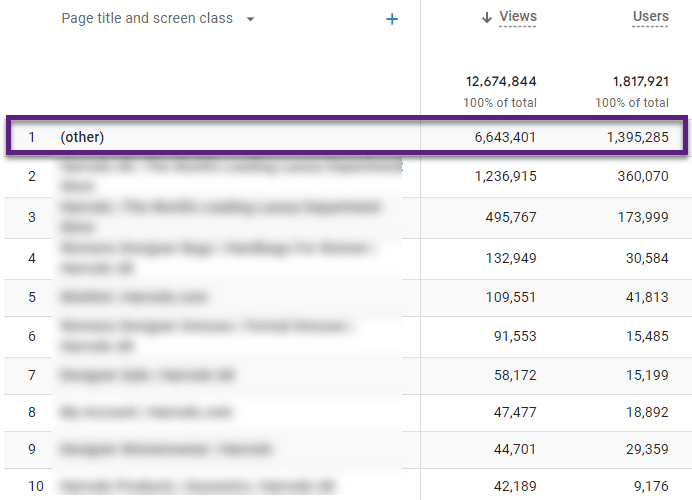Click the 173,999 users value
692x500 pixels.
click(x=637, y=217)
